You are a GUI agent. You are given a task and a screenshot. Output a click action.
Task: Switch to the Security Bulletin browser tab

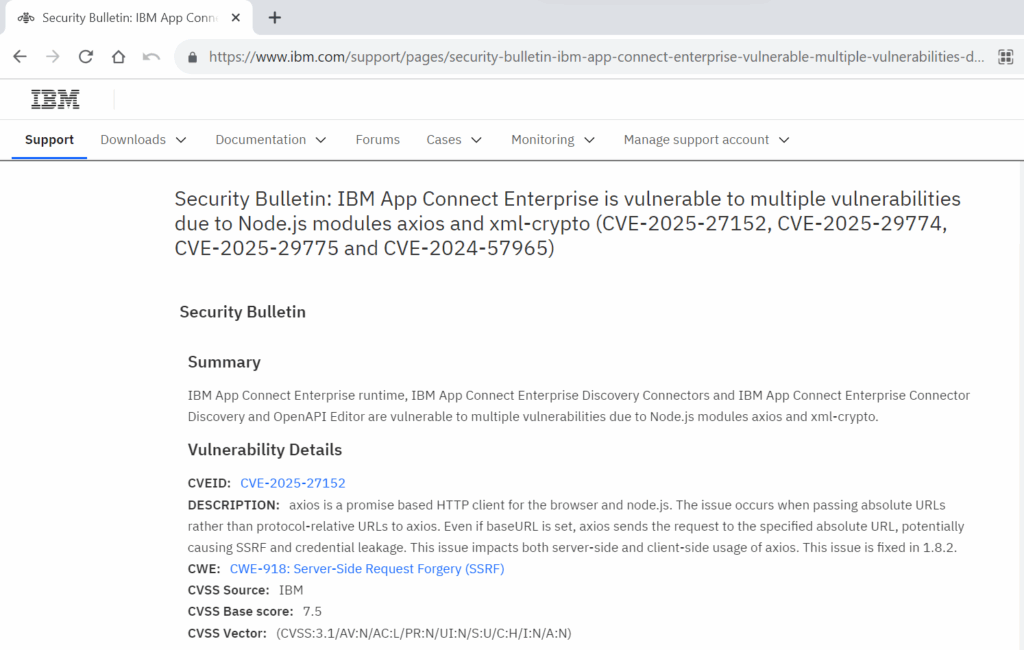(x=130, y=17)
